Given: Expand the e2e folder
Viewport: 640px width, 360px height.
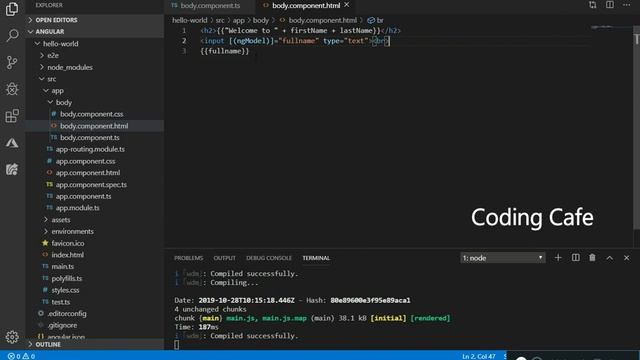Looking at the screenshot, I should (95, 56).
